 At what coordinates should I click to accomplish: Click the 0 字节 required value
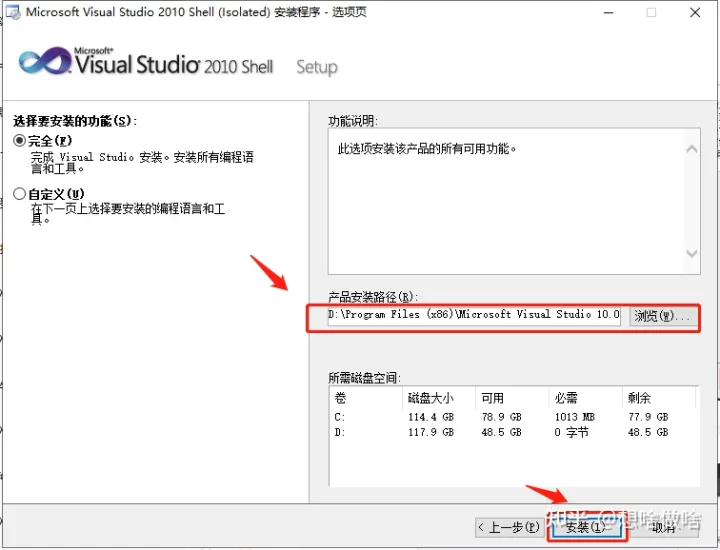[571, 432]
